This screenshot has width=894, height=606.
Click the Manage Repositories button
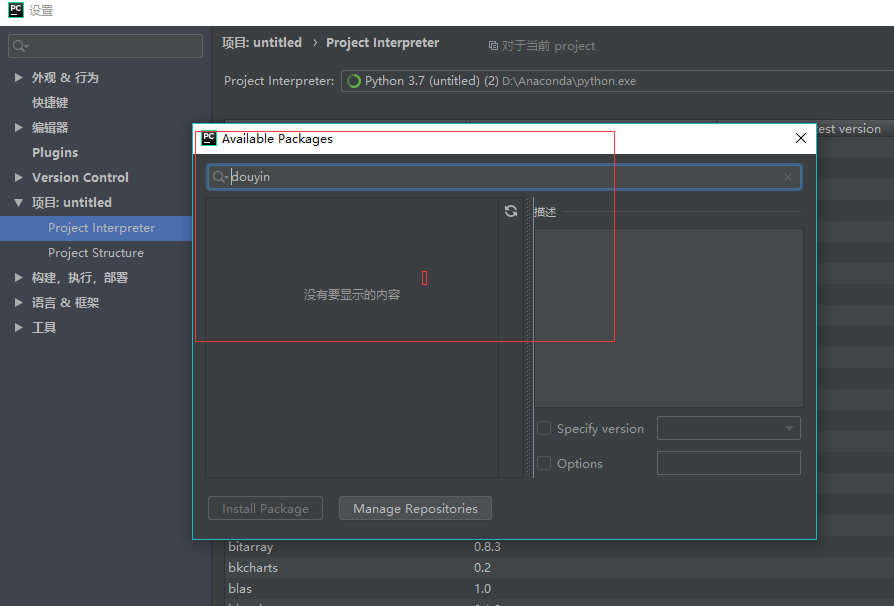coord(414,508)
